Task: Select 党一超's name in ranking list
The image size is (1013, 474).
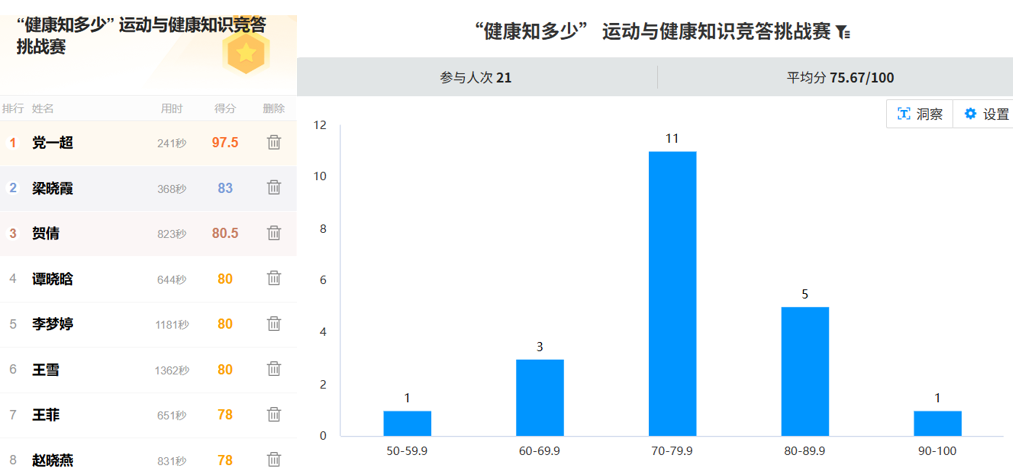Action: coord(53,142)
